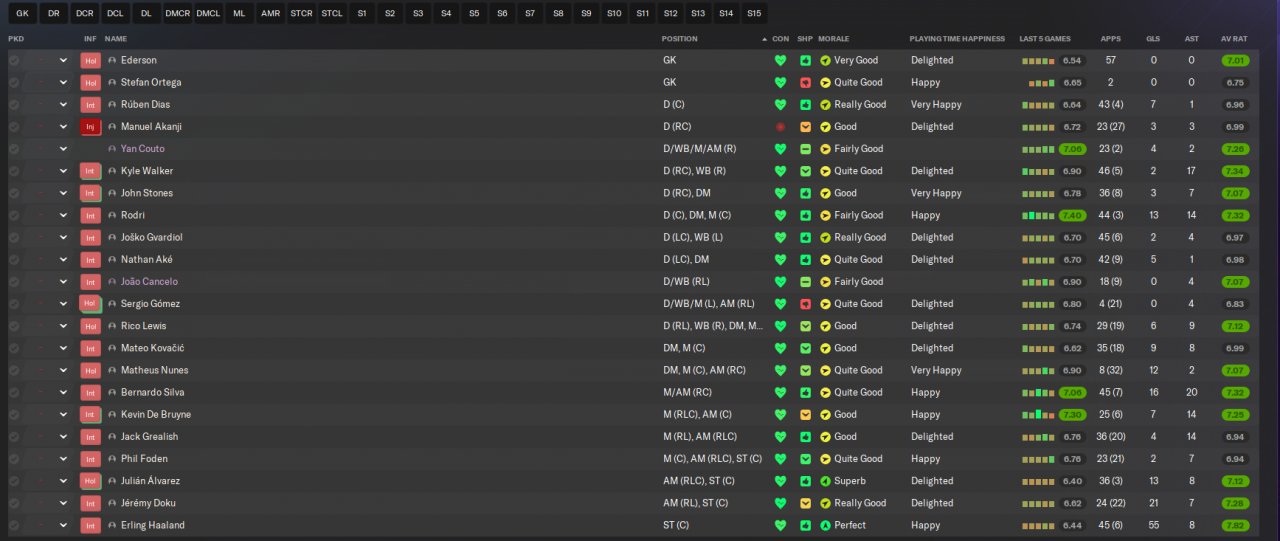Click Manuel Akanji's orange match sharpness icon
1280x541 pixels.
click(805, 127)
